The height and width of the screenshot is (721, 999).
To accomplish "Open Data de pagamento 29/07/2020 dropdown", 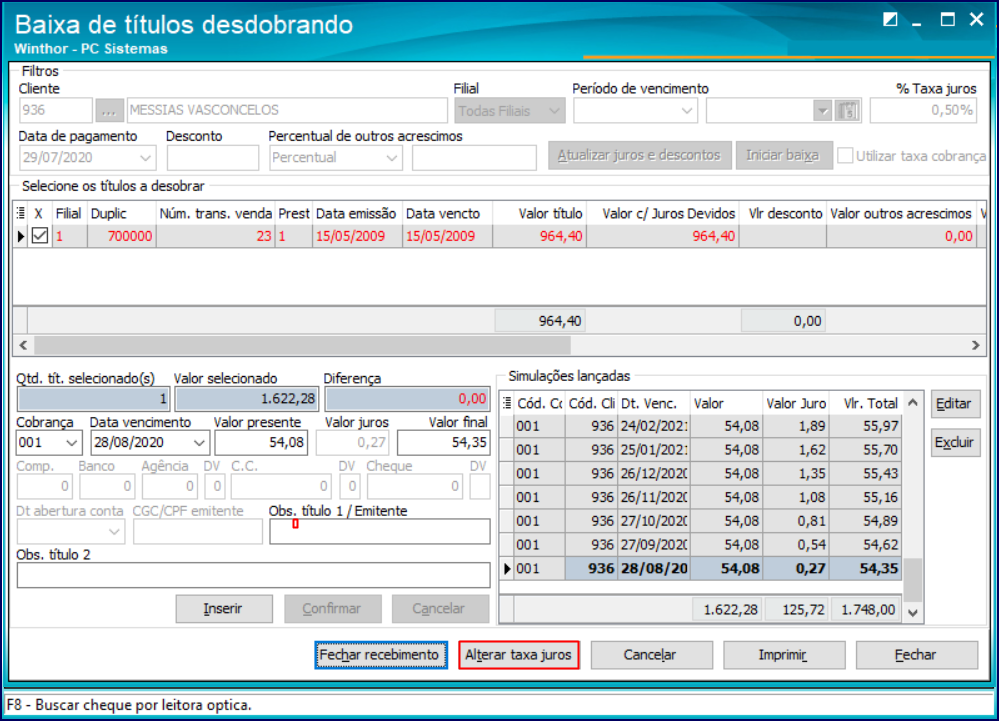I will pos(145,157).
